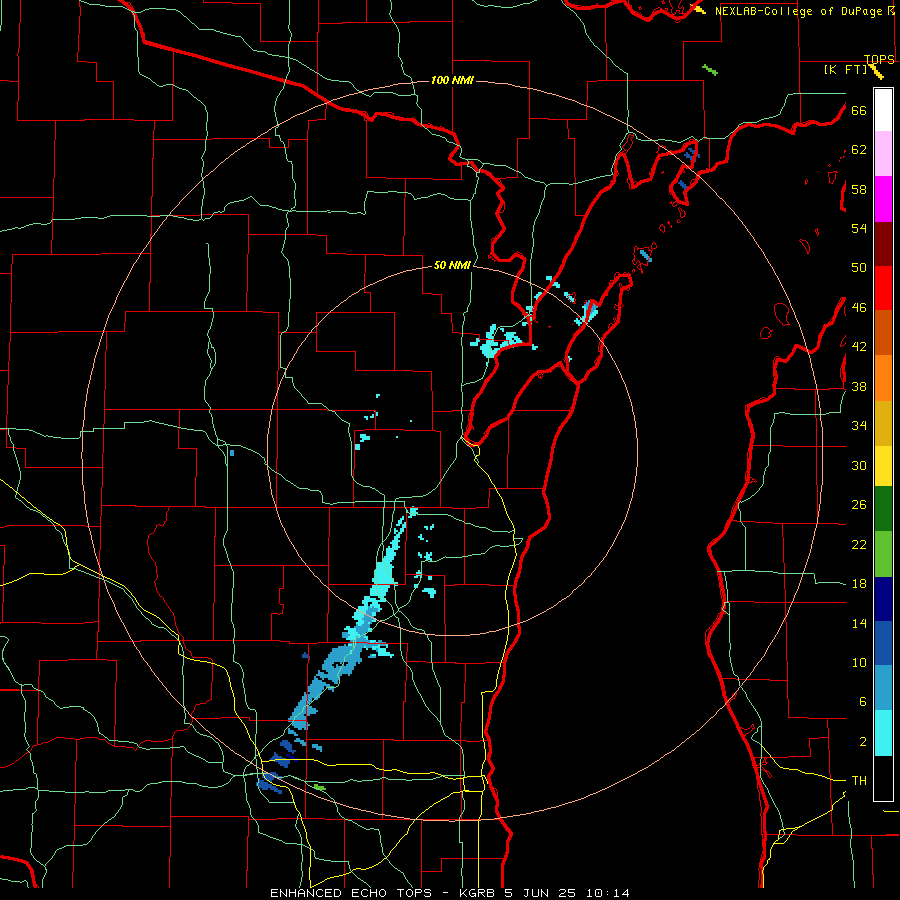Select the magenta swatch on the color scale
The width and height of the screenshot is (900, 900).
883,199
